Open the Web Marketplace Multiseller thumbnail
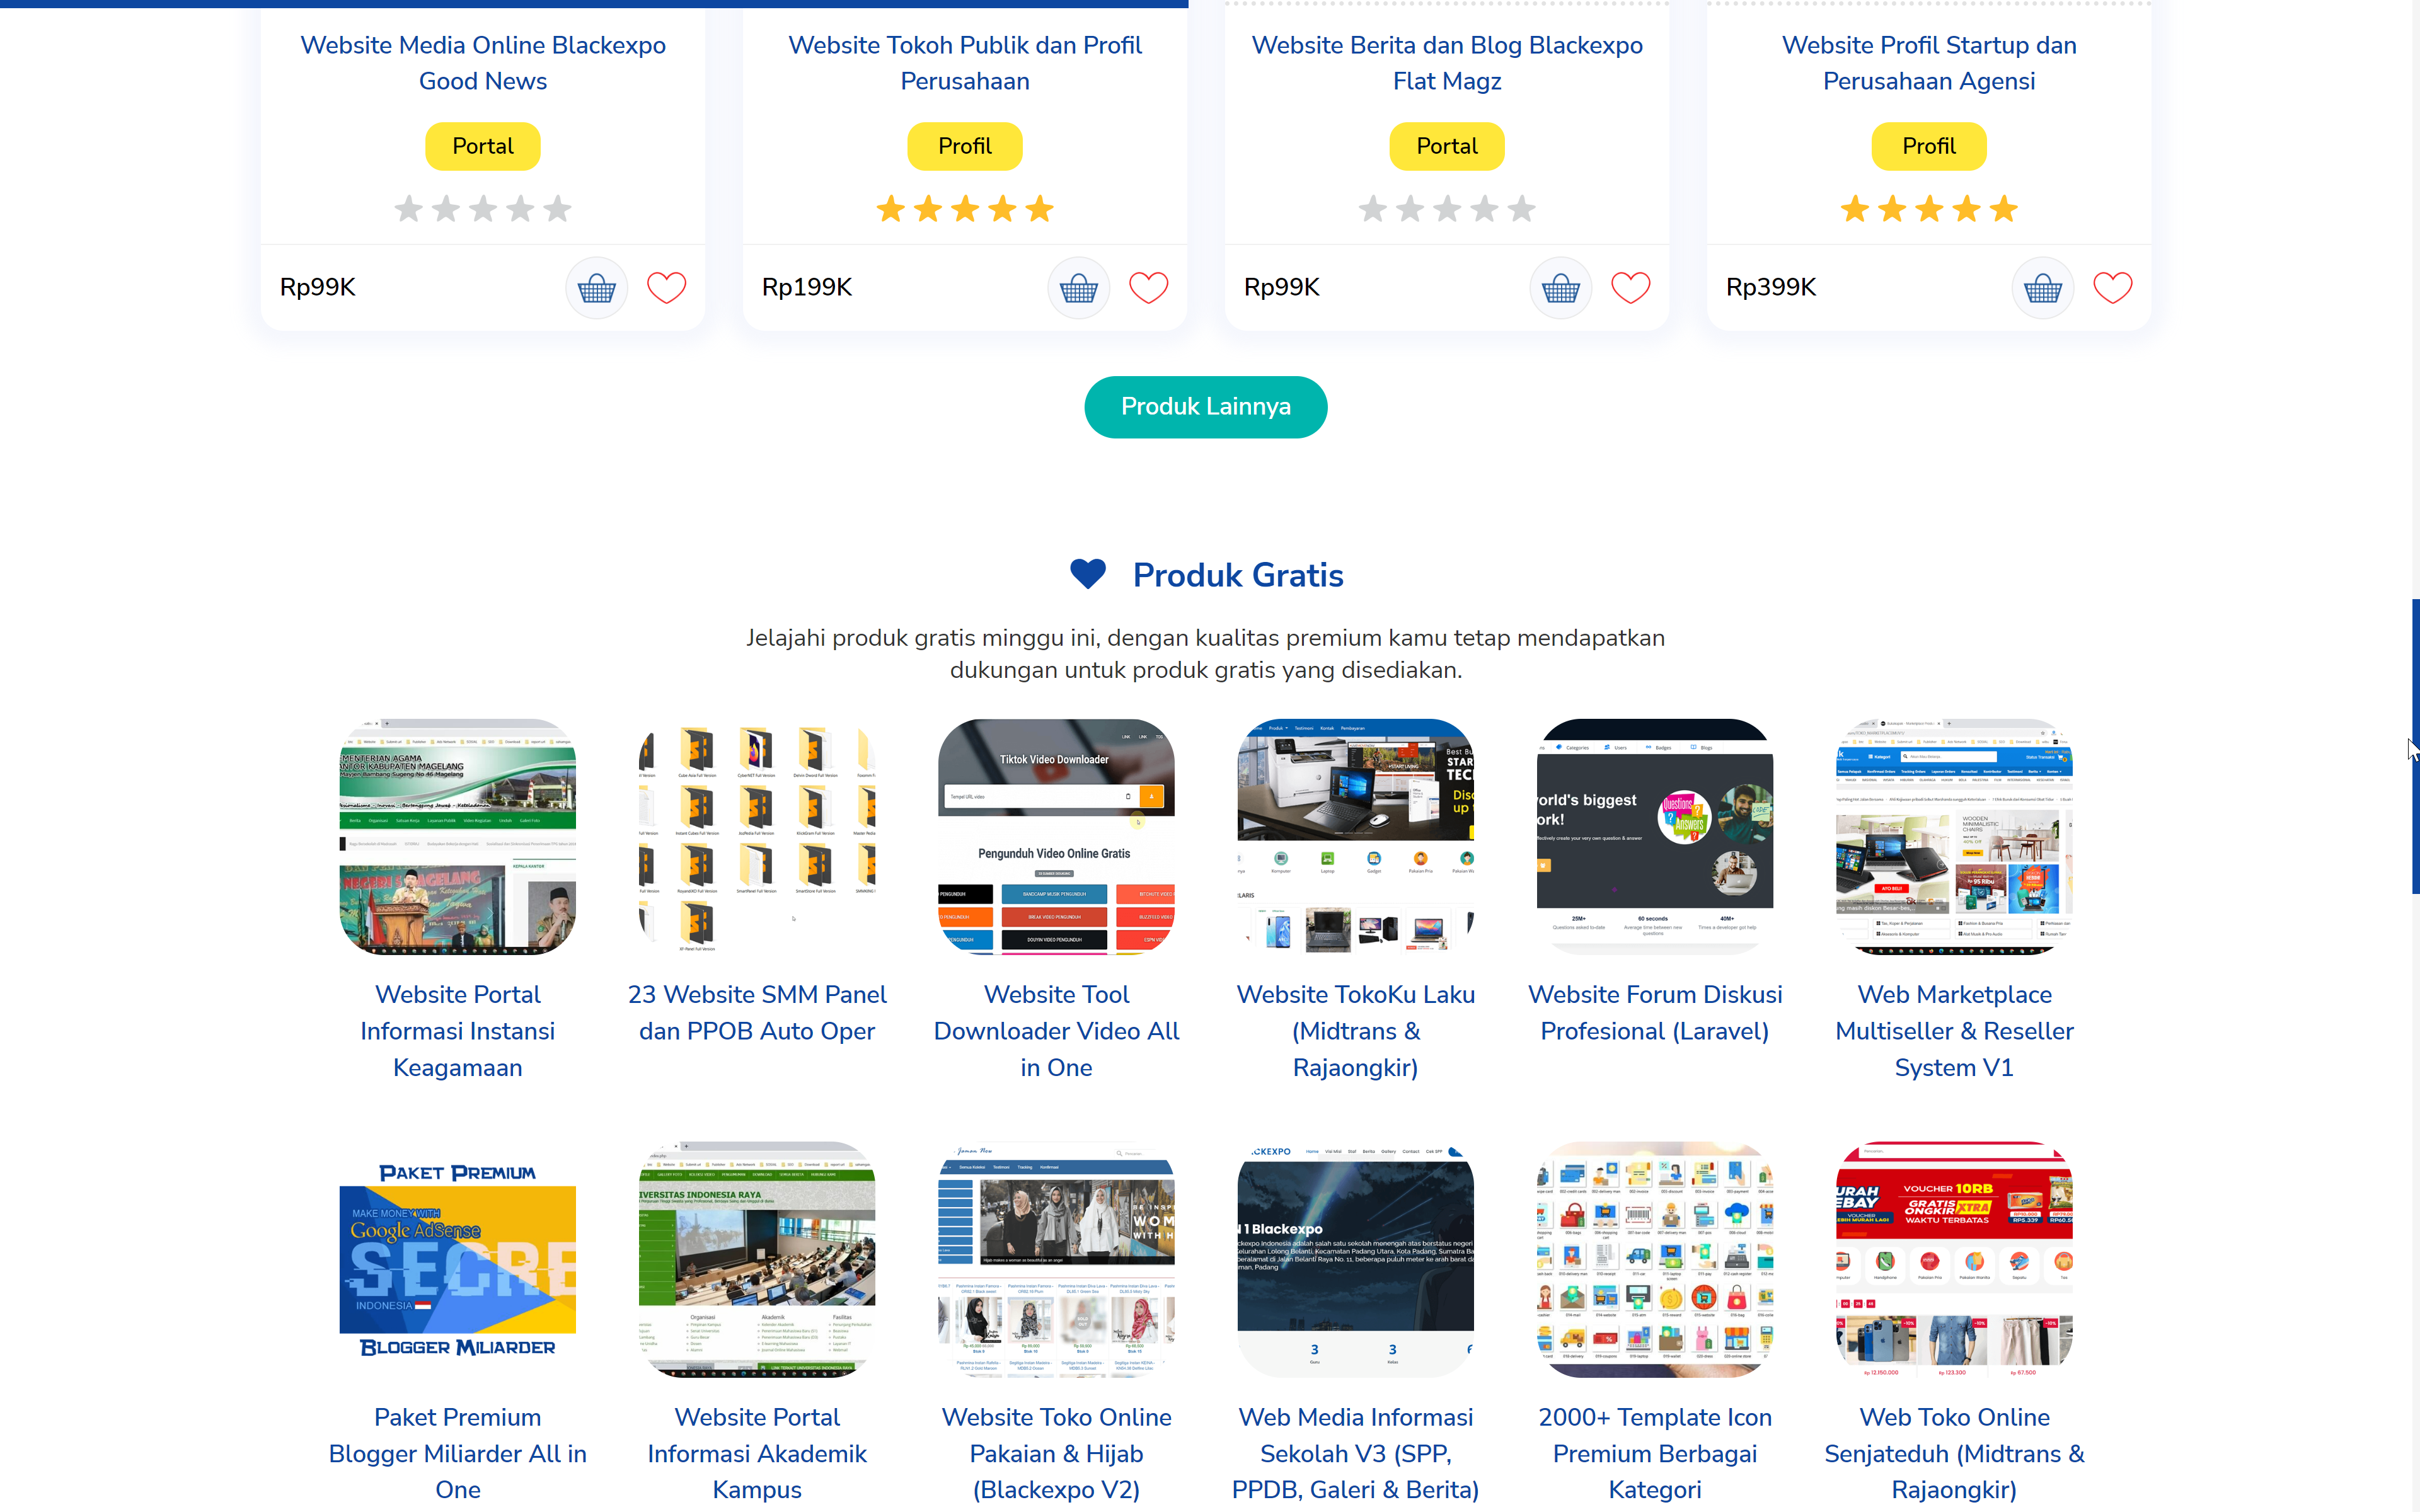The height and width of the screenshot is (1512, 2420). pos(1954,836)
